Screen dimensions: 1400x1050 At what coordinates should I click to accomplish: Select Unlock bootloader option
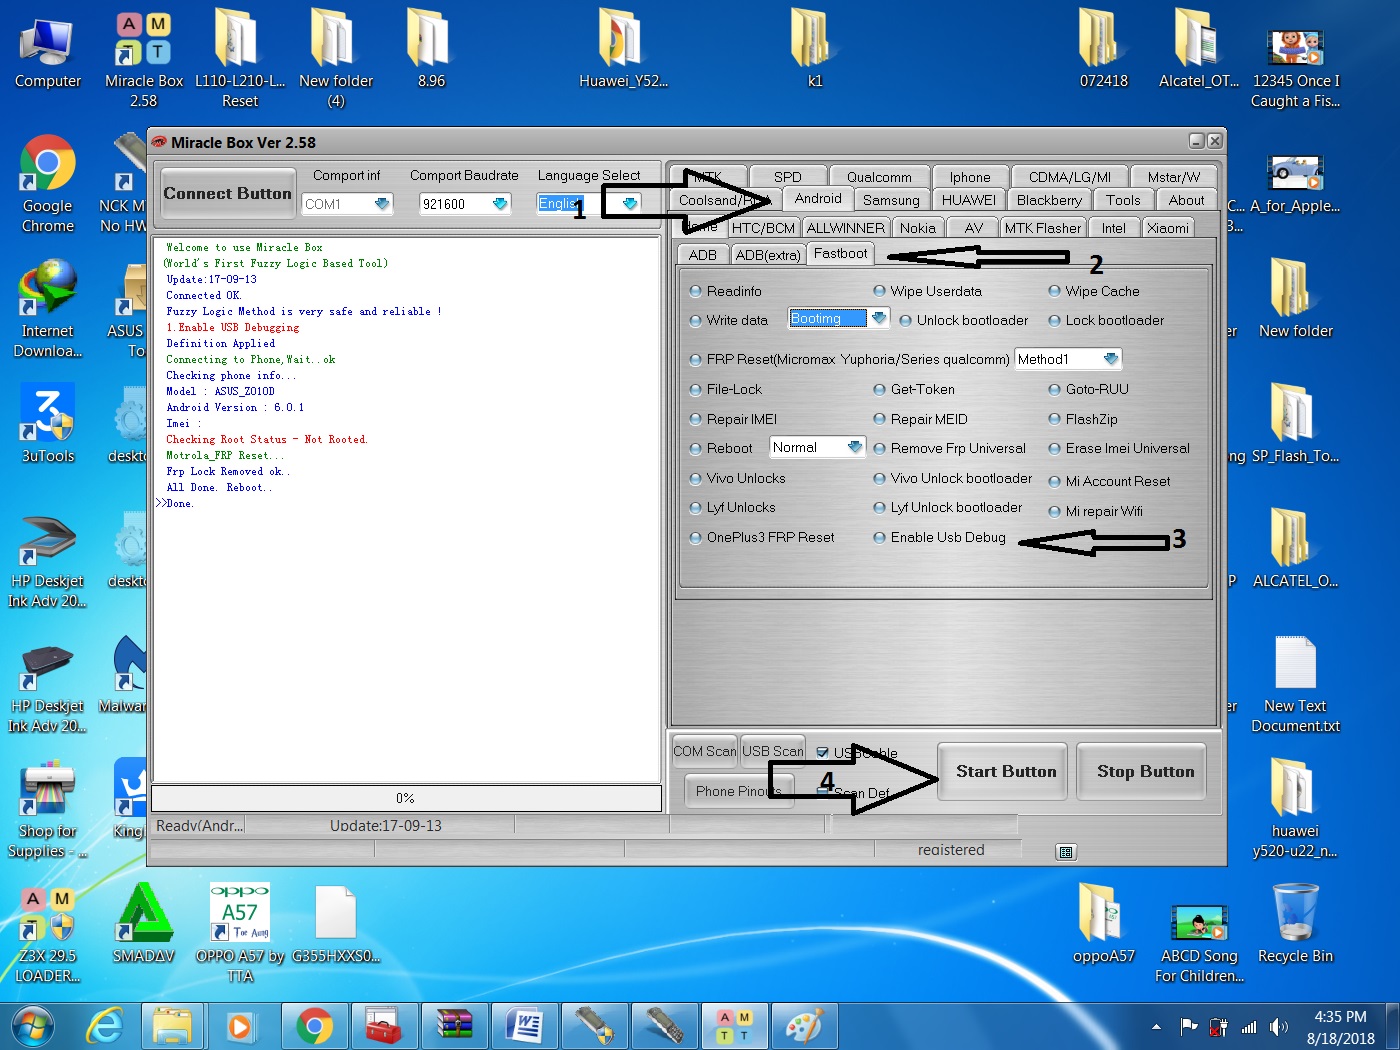[963, 320]
